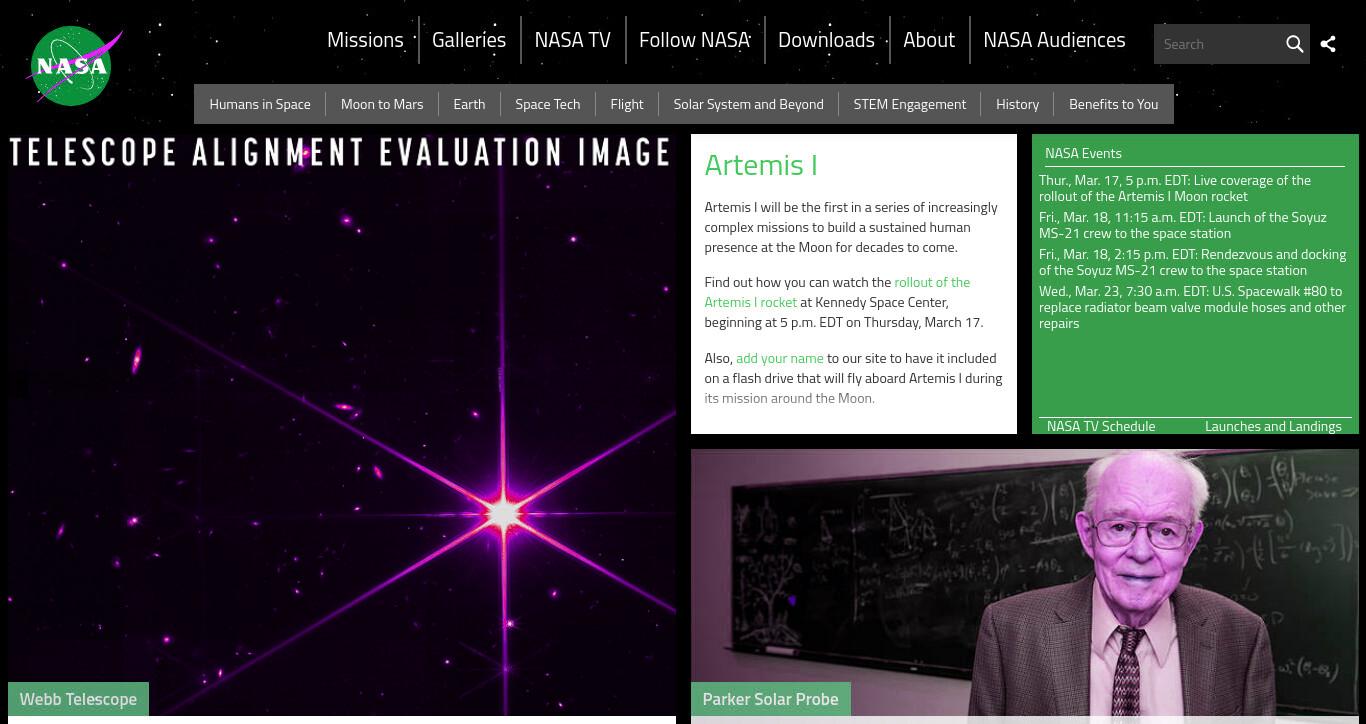The width and height of the screenshot is (1366, 724).
Task: Open the About menu
Action: pyautogui.click(x=929, y=40)
